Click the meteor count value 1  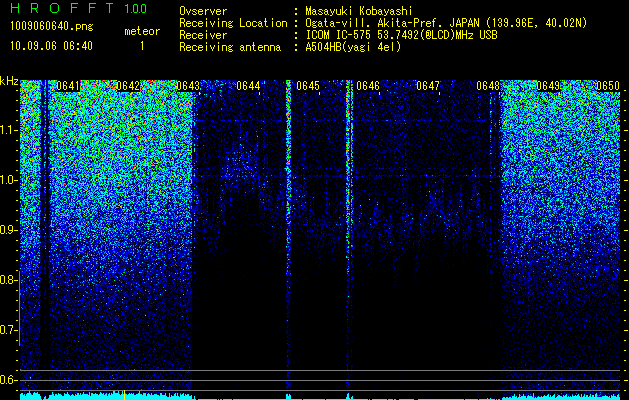click(142, 46)
